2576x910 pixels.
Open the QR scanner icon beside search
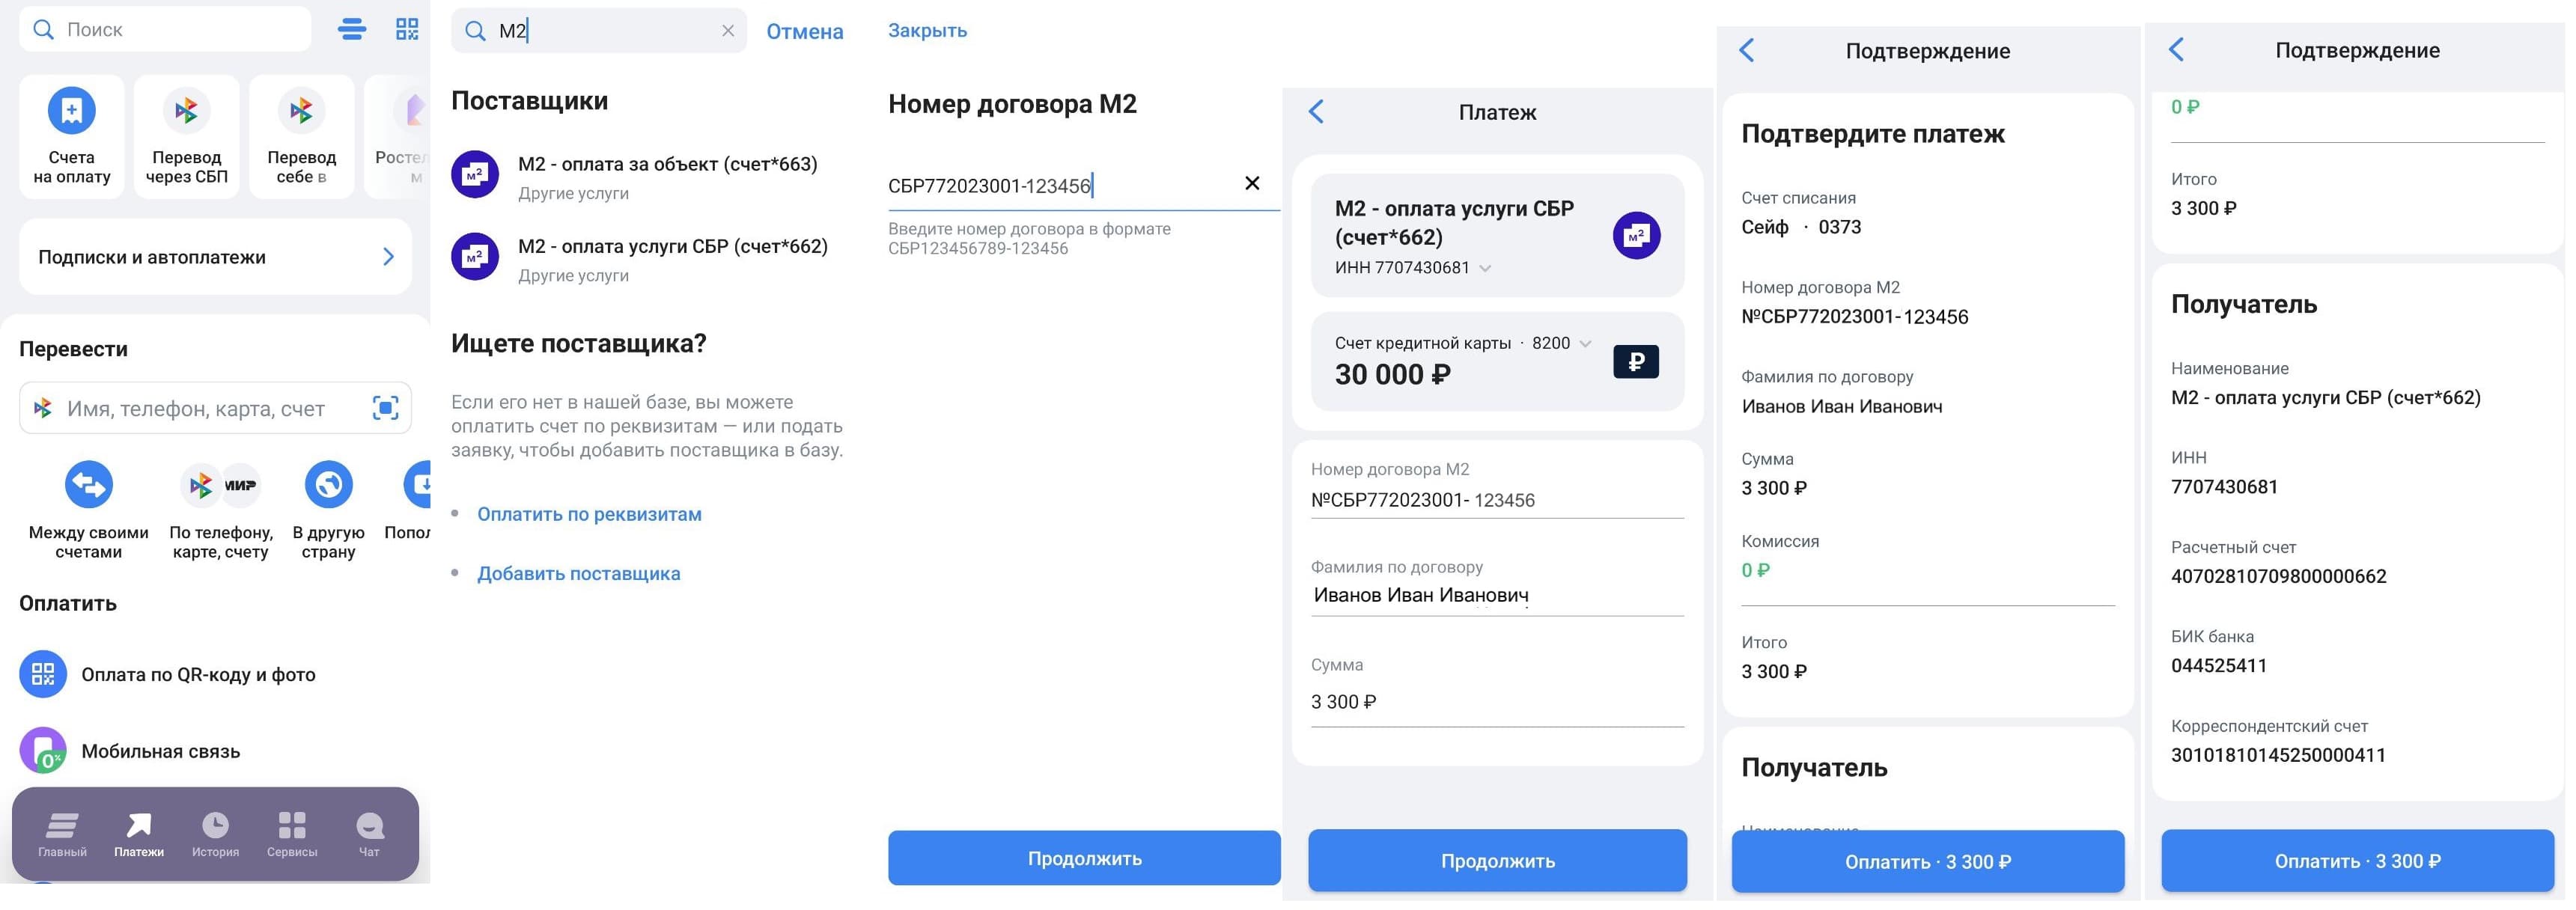[x=407, y=29]
